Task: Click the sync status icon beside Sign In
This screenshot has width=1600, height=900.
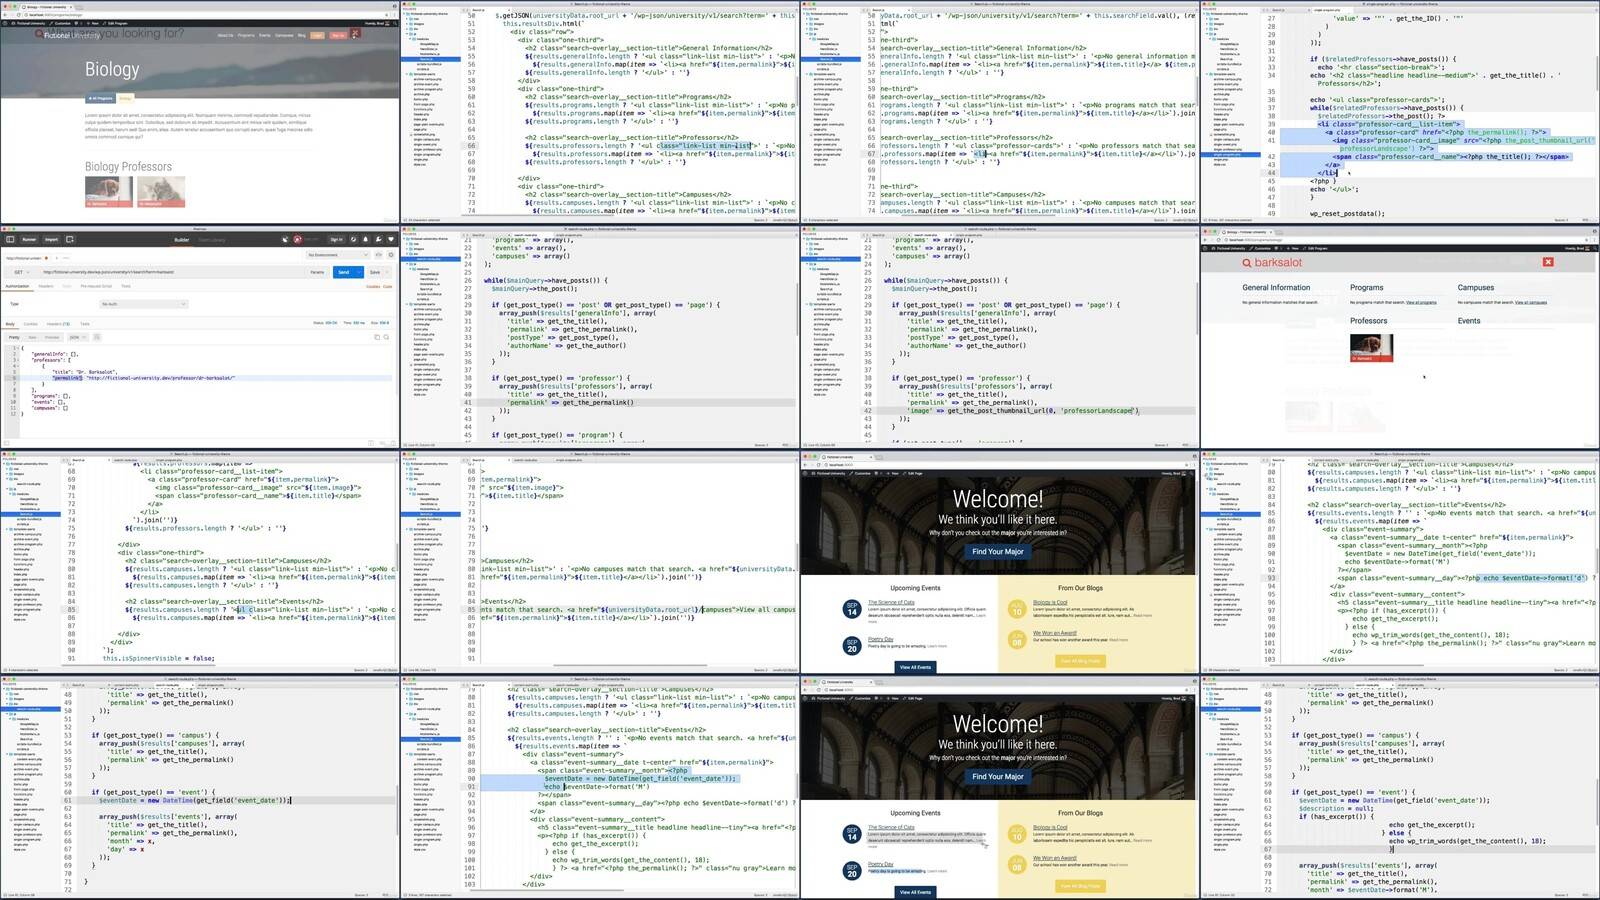Action: coord(353,239)
